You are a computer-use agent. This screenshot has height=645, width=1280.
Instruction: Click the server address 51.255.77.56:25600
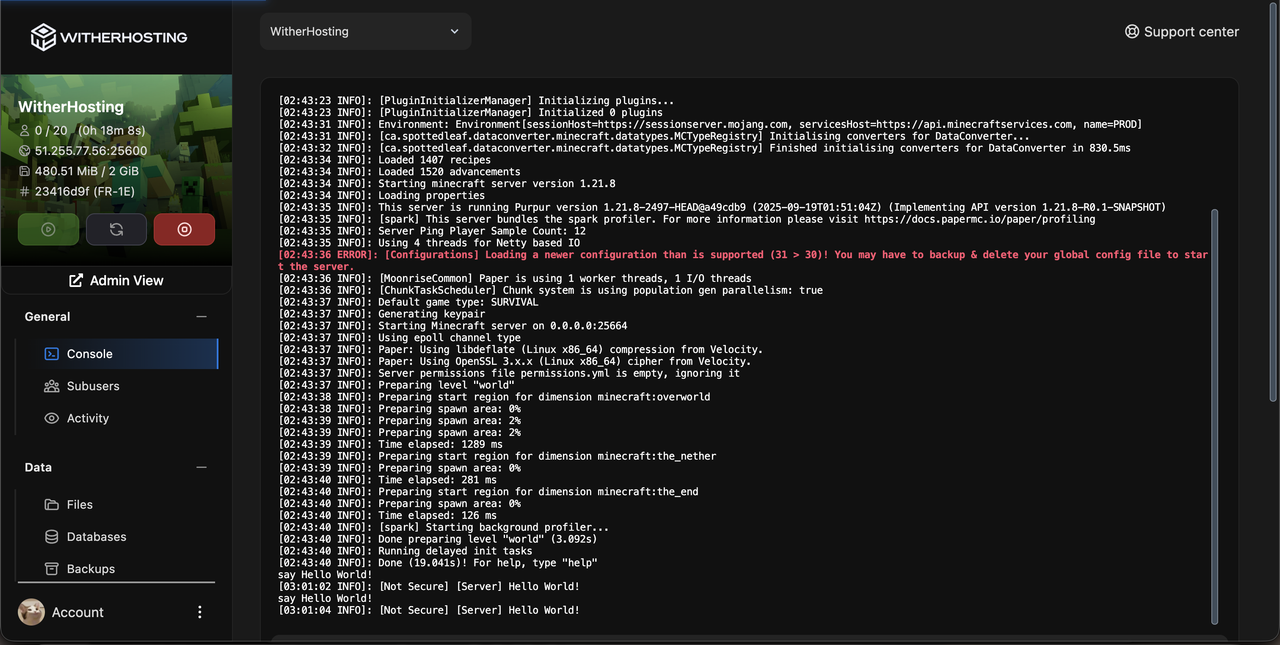pyautogui.click(x=91, y=151)
